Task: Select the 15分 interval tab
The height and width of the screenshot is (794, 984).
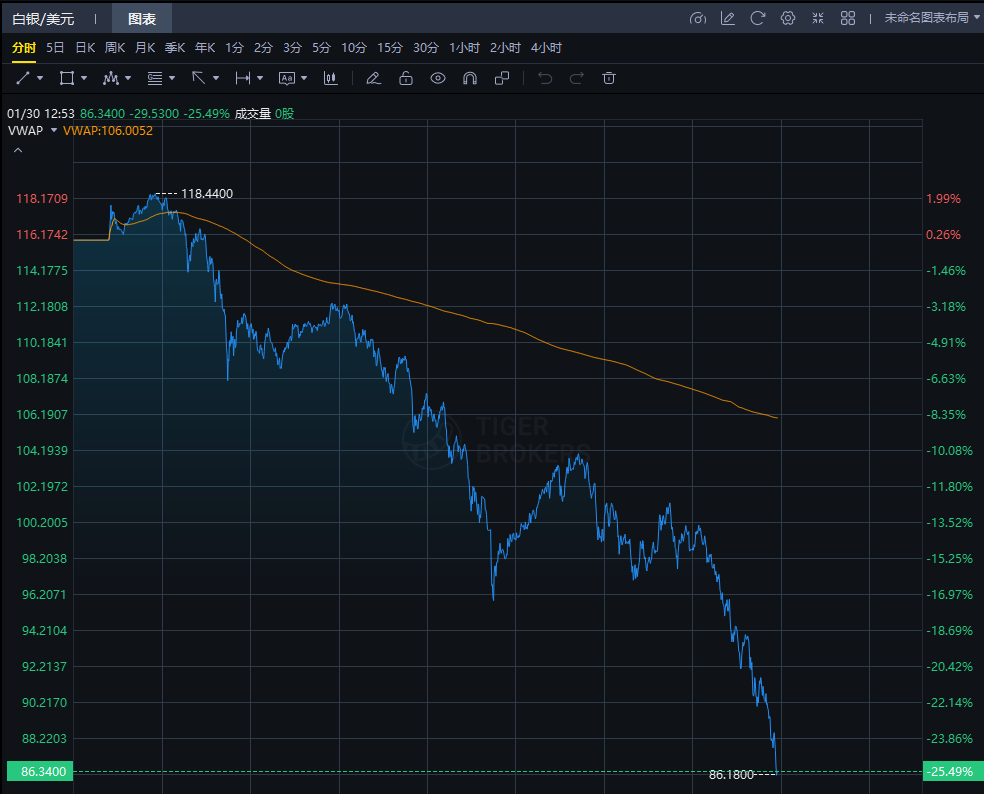Action: (389, 47)
